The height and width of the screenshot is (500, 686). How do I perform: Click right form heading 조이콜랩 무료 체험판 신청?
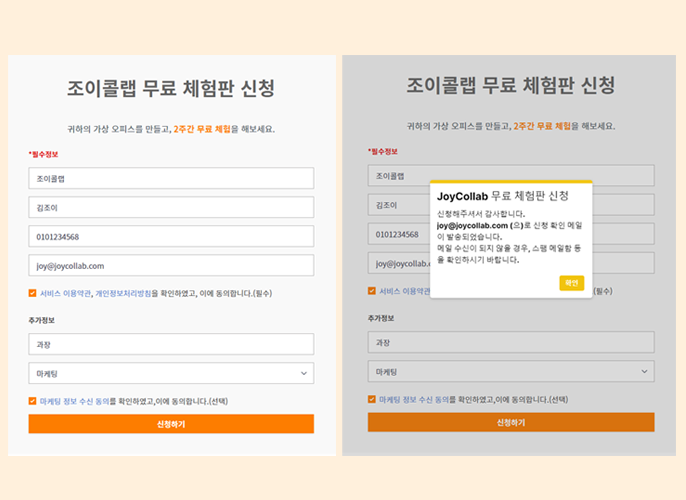click(x=511, y=85)
